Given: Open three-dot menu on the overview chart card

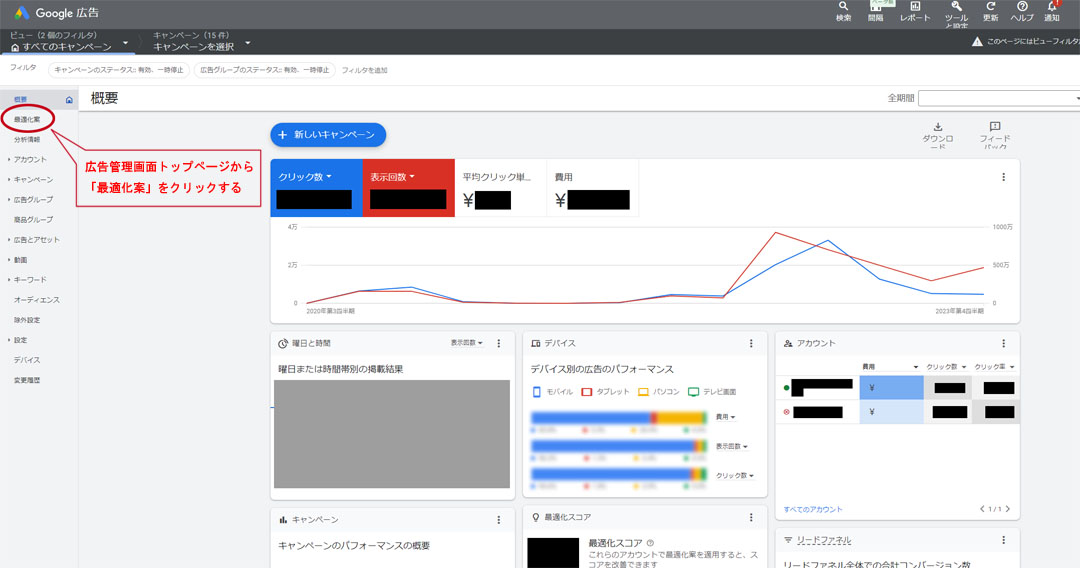Looking at the screenshot, I should click(x=1004, y=177).
